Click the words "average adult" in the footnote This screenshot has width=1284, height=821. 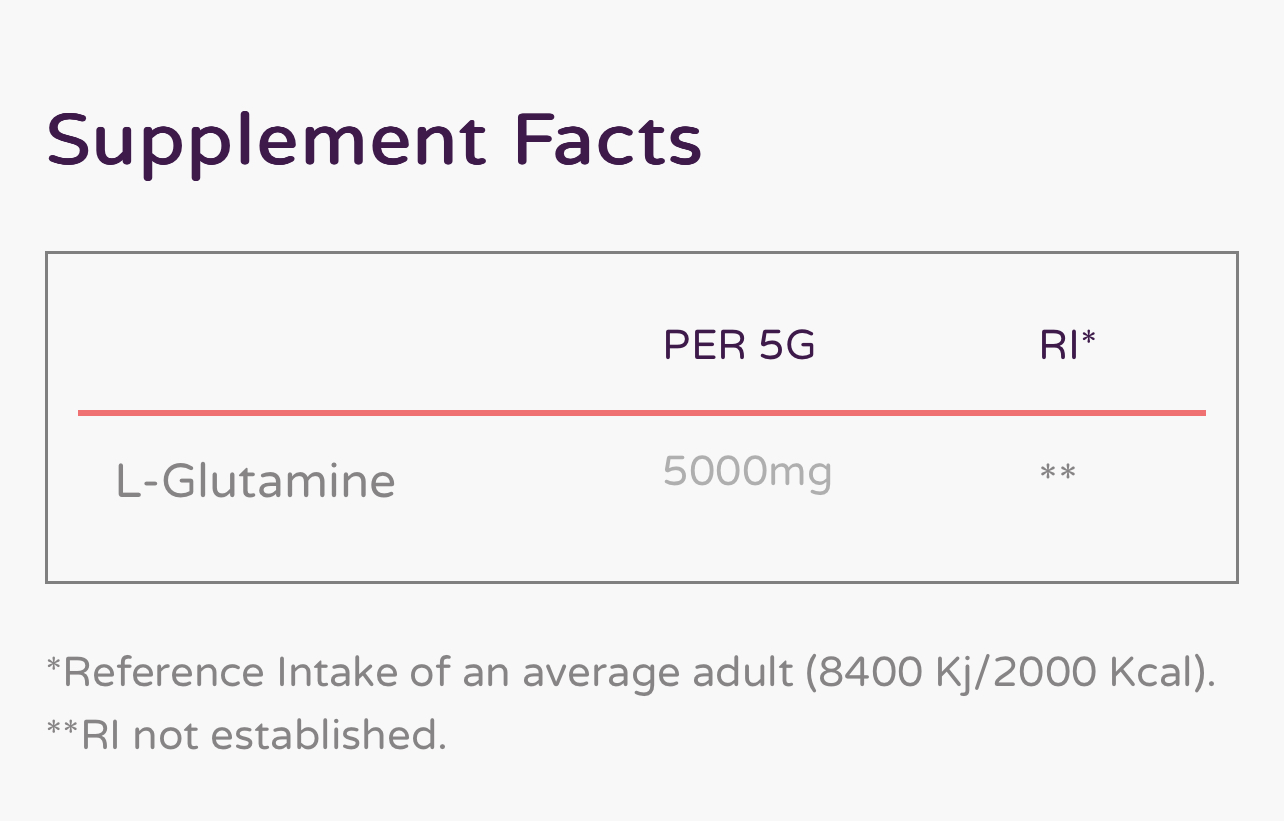(x=658, y=673)
